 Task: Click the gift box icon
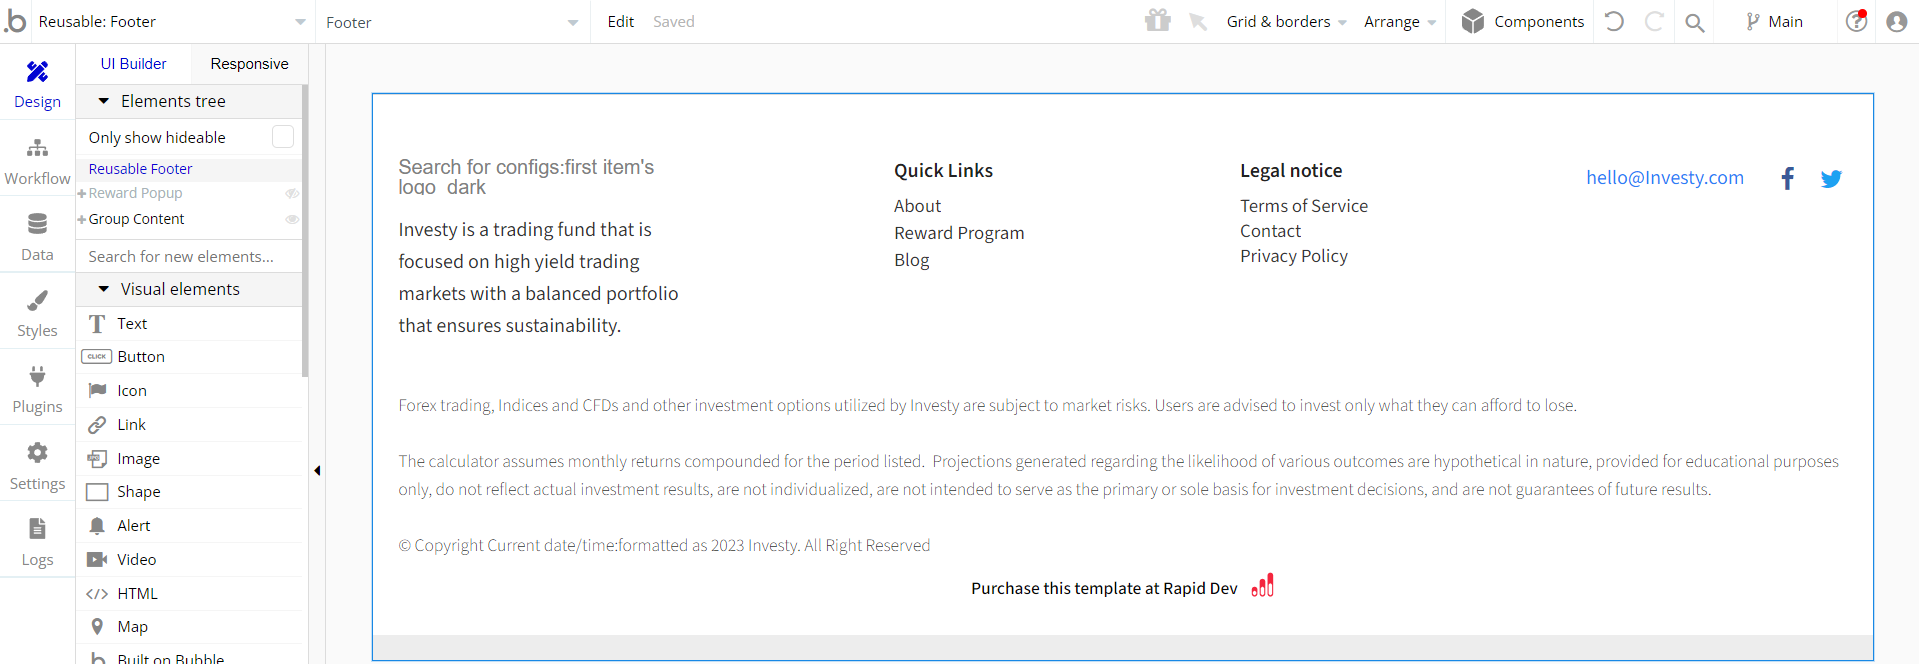1158,21
